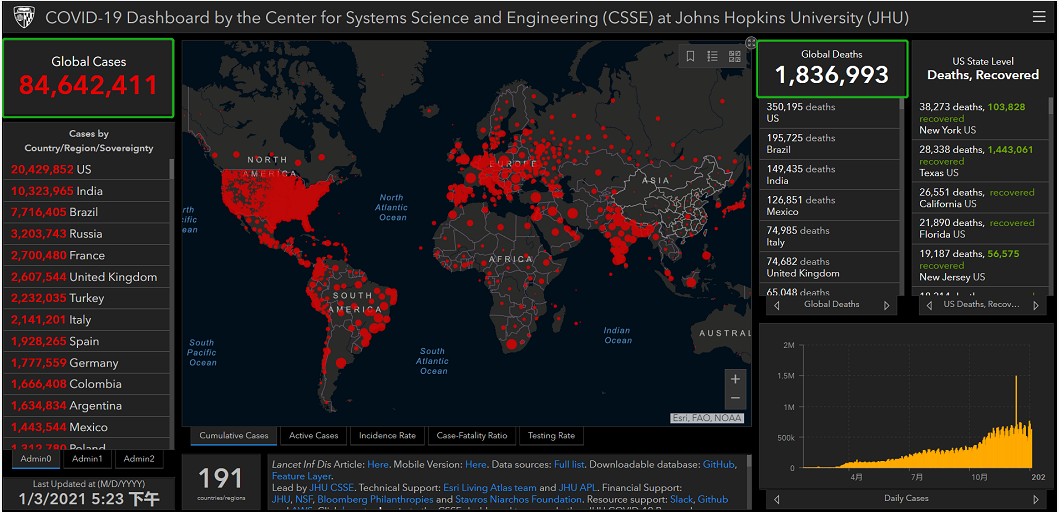Select India in the cases list
1059x512 pixels.
86,191
